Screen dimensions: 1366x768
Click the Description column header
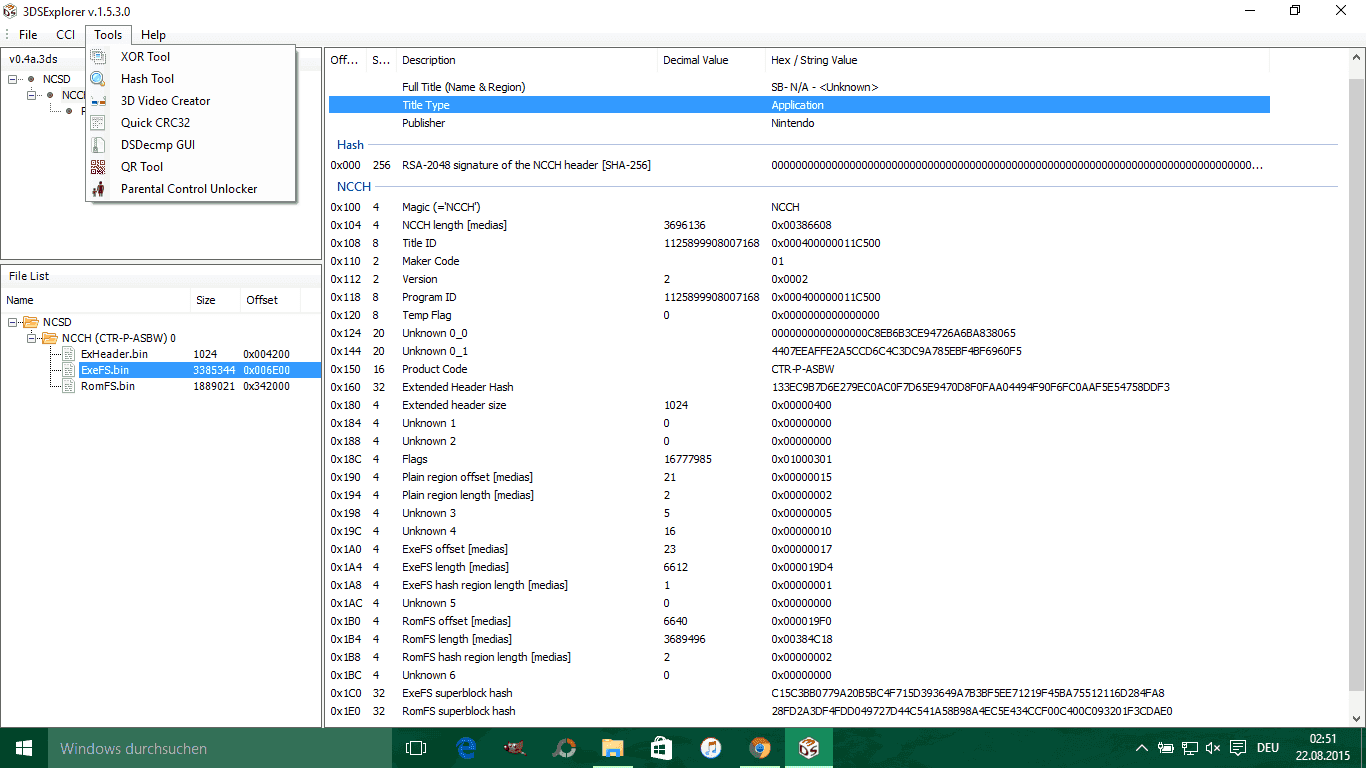pos(526,60)
